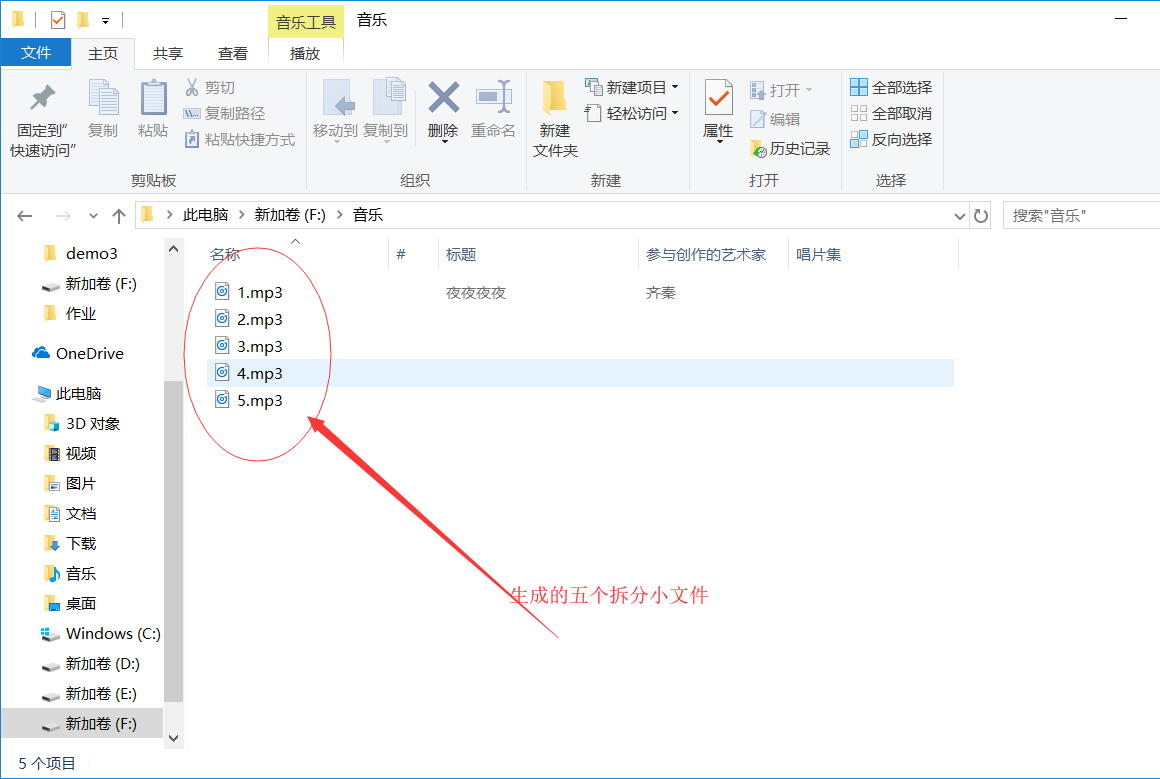
Task: Click Select all (全部选择)
Action: click(891, 87)
